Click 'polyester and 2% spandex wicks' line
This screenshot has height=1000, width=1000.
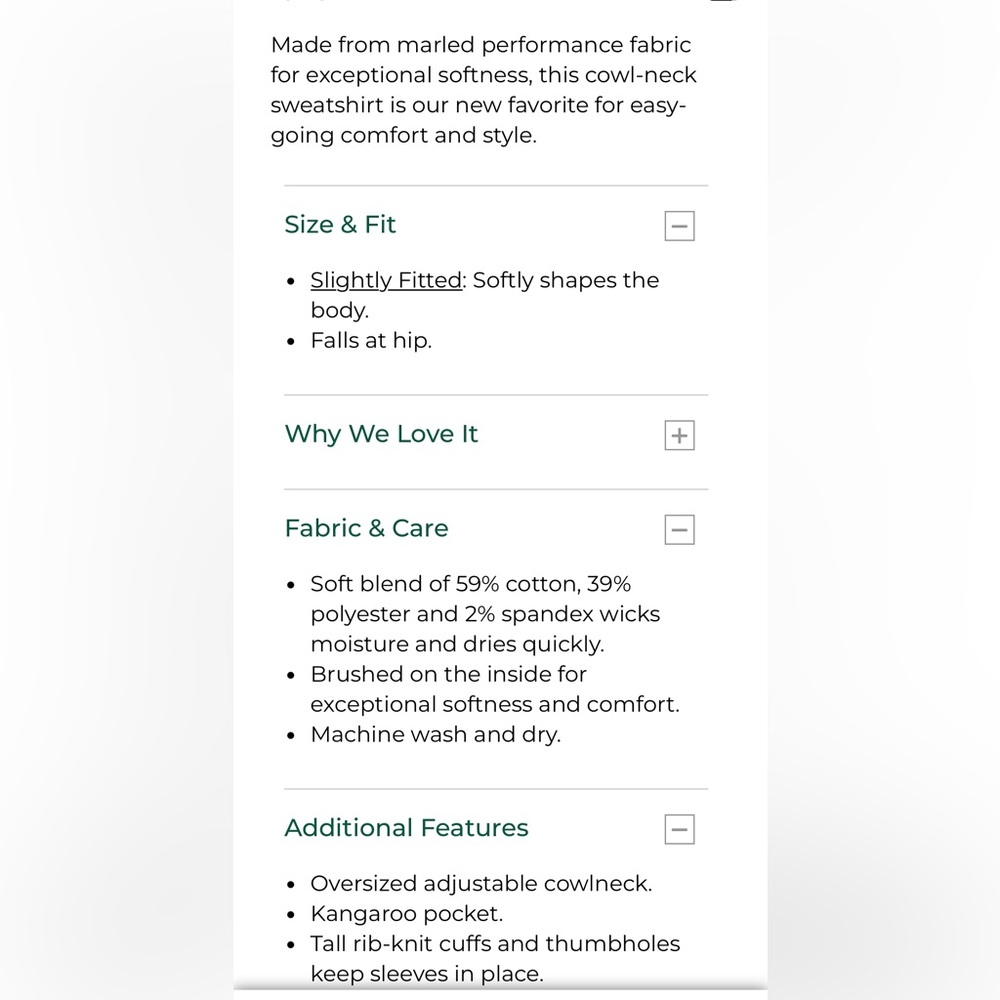coord(485,614)
